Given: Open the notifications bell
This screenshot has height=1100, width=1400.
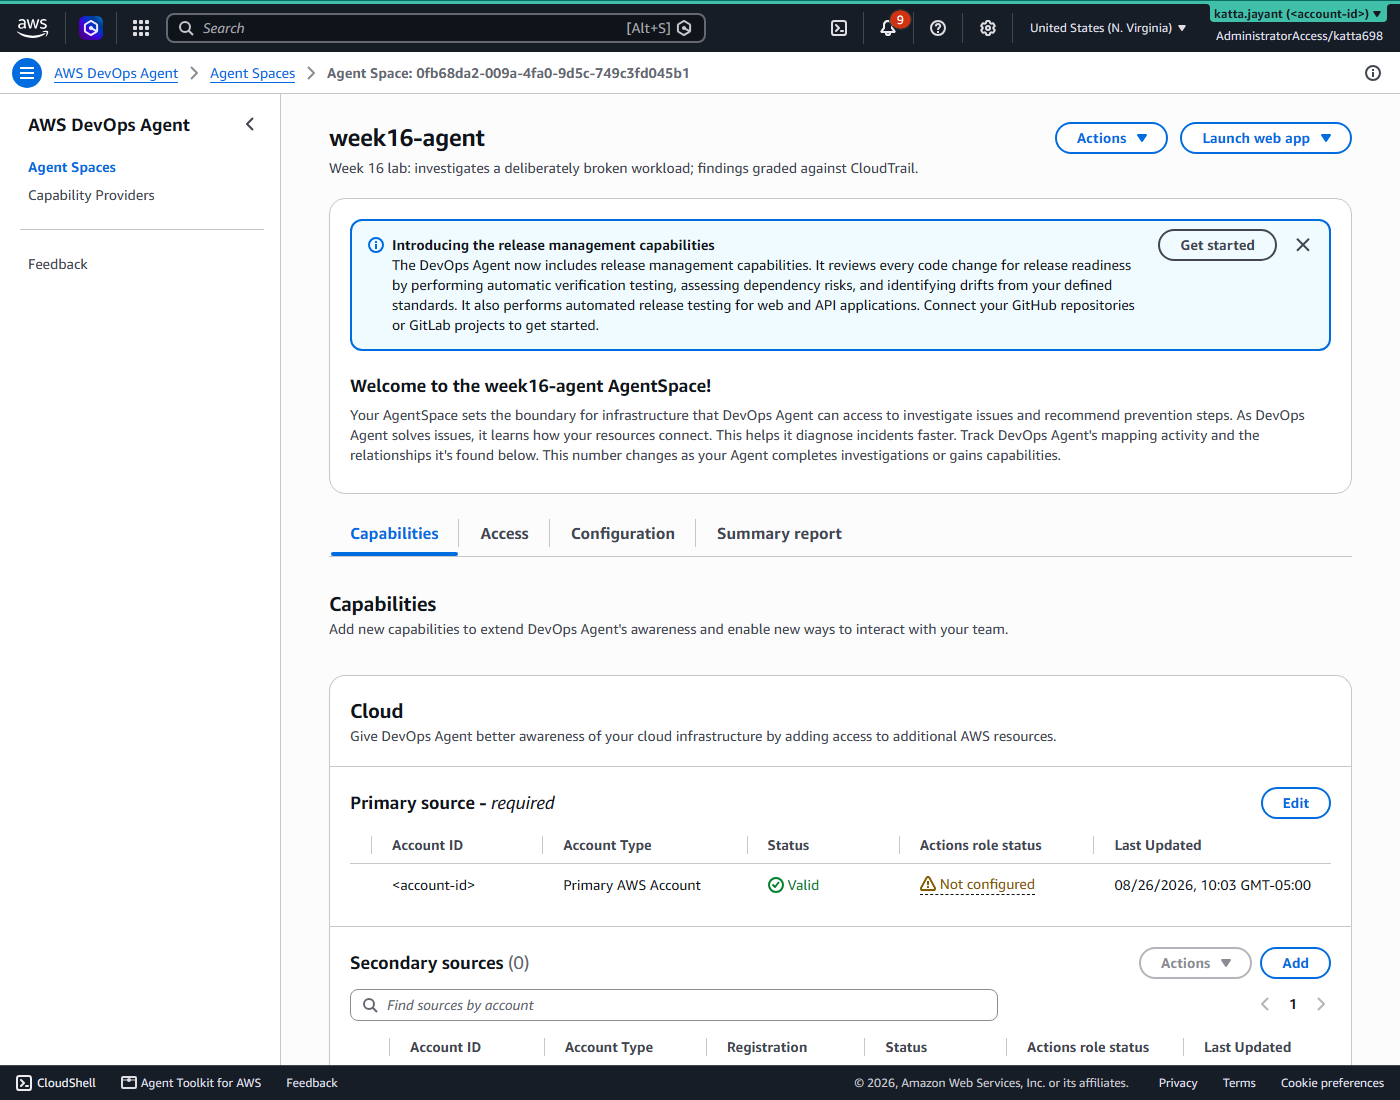Looking at the screenshot, I should tap(888, 28).
